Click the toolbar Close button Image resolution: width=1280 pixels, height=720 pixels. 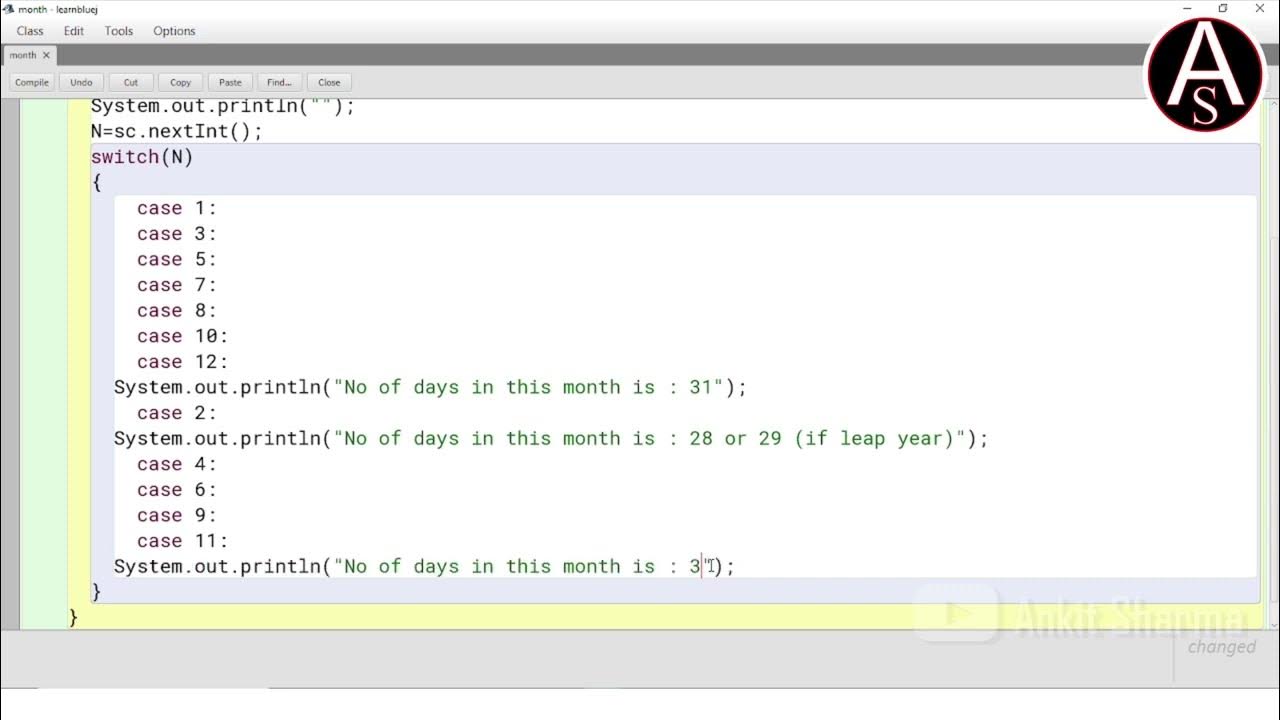(329, 82)
